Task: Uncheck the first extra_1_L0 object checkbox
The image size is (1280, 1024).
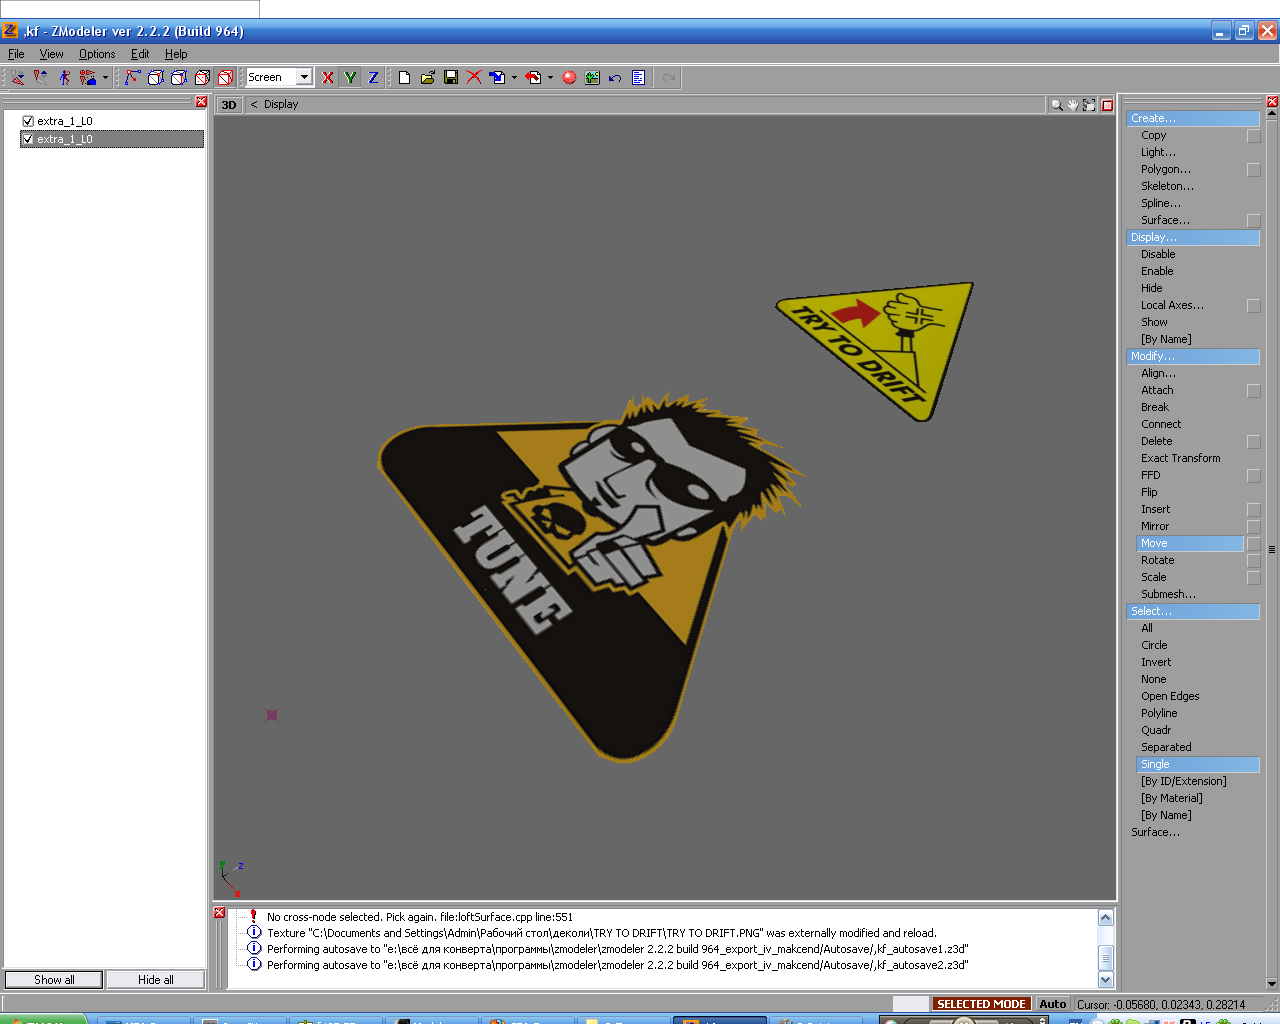Action: (x=28, y=121)
